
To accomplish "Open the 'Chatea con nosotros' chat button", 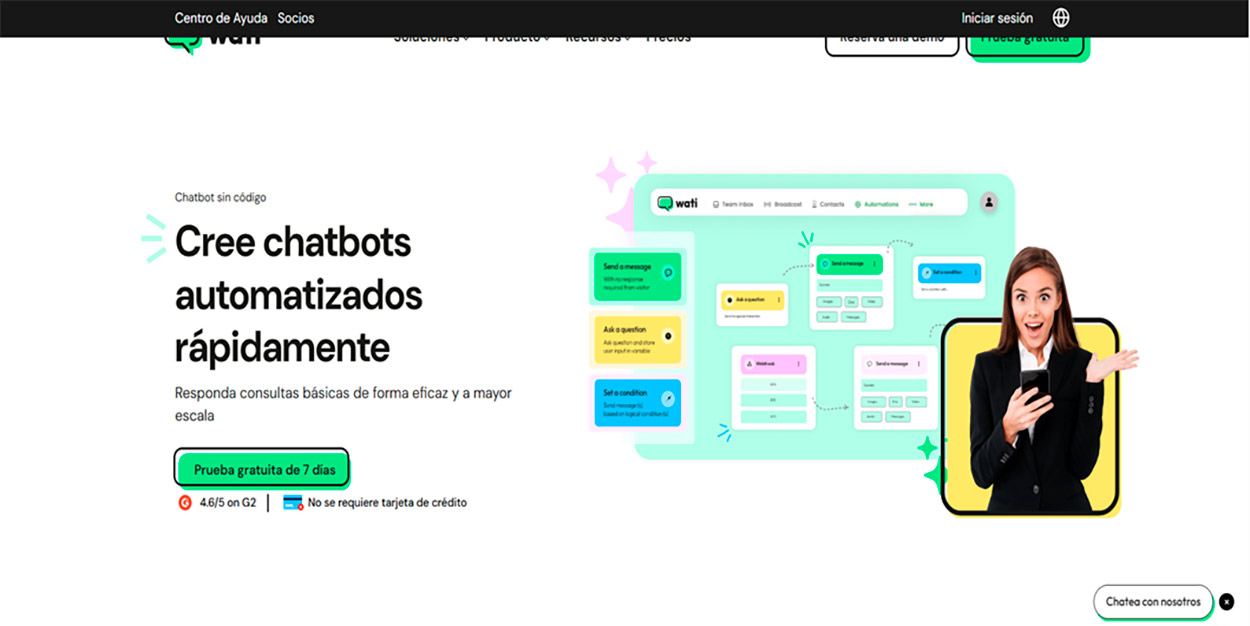I will click(1153, 602).
